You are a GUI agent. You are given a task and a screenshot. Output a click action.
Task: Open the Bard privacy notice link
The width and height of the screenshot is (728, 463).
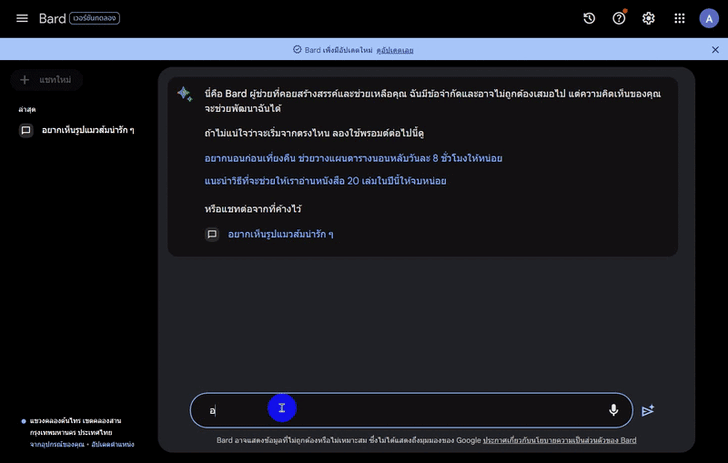pos(559,440)
